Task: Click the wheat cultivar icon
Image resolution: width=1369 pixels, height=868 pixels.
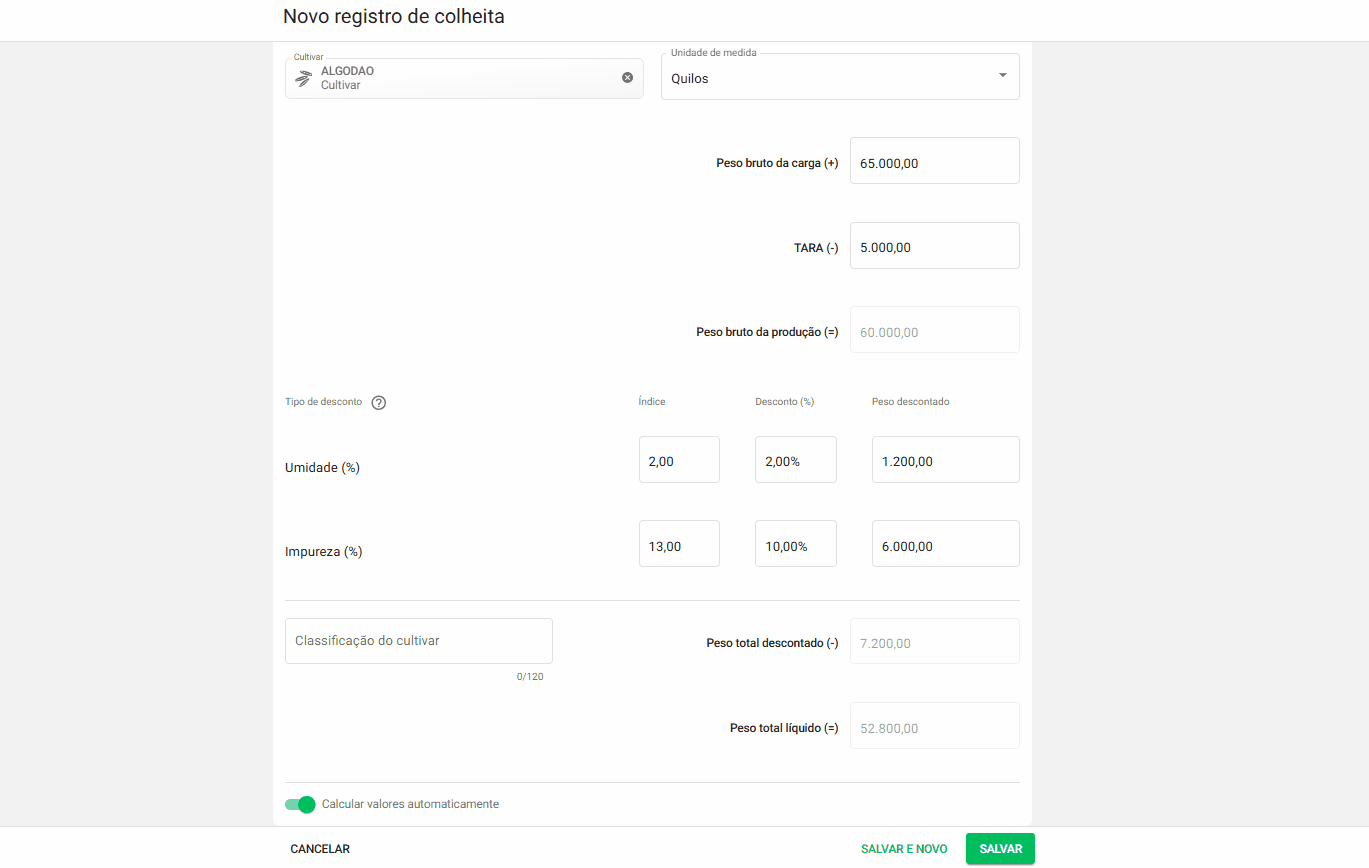Action: (x=303, y=78)
